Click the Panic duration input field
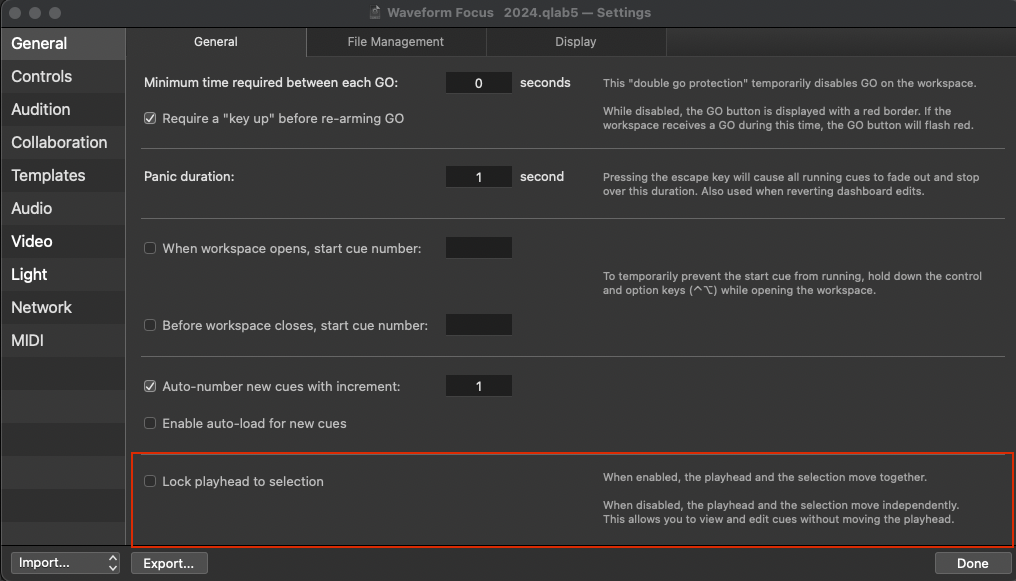Viewport: 1016px width, 581px height. click(x=478, y=177)
